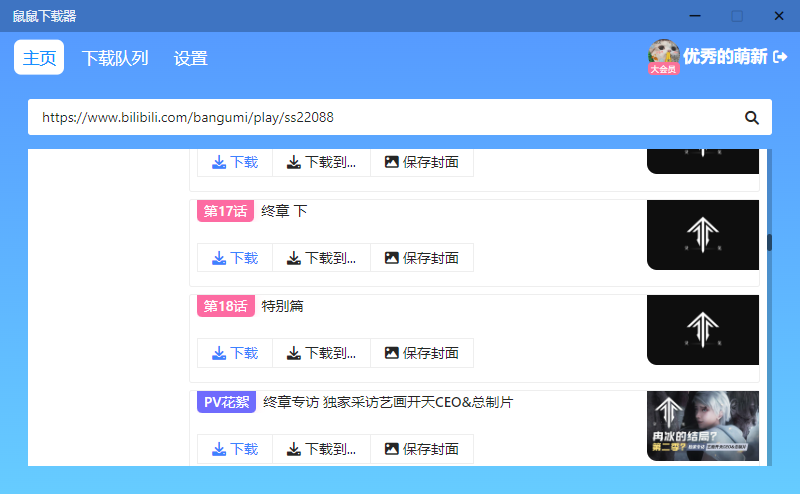This screenshot has width=800, height=494.
Task: Open the 下载队列 tab
Action: click(115, 58)
